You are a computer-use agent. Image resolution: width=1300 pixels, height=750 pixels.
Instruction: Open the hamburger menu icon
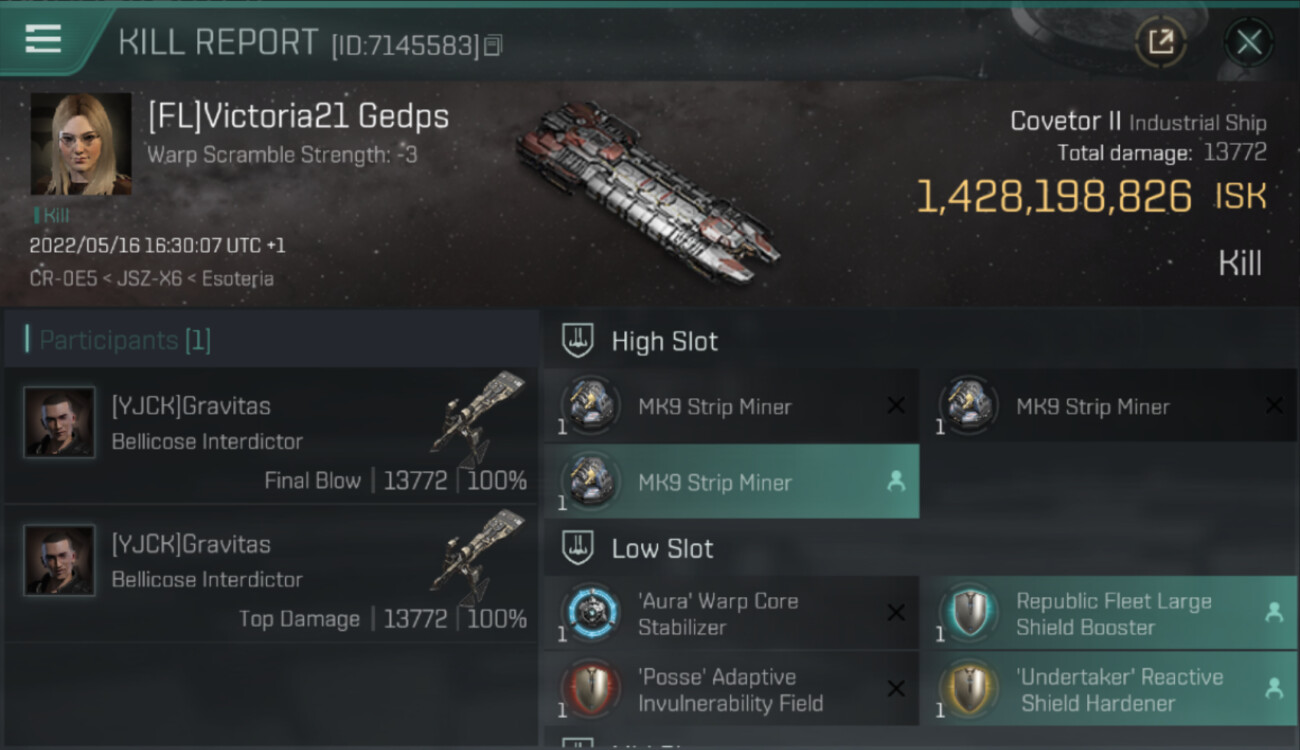pyautogui.click(x=43, y=39)
